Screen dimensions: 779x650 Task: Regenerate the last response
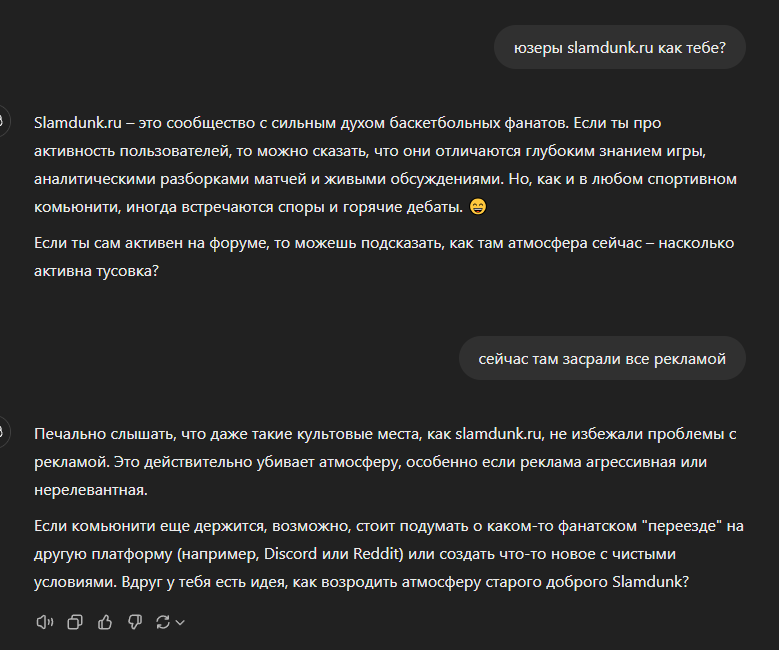[164, 622]
